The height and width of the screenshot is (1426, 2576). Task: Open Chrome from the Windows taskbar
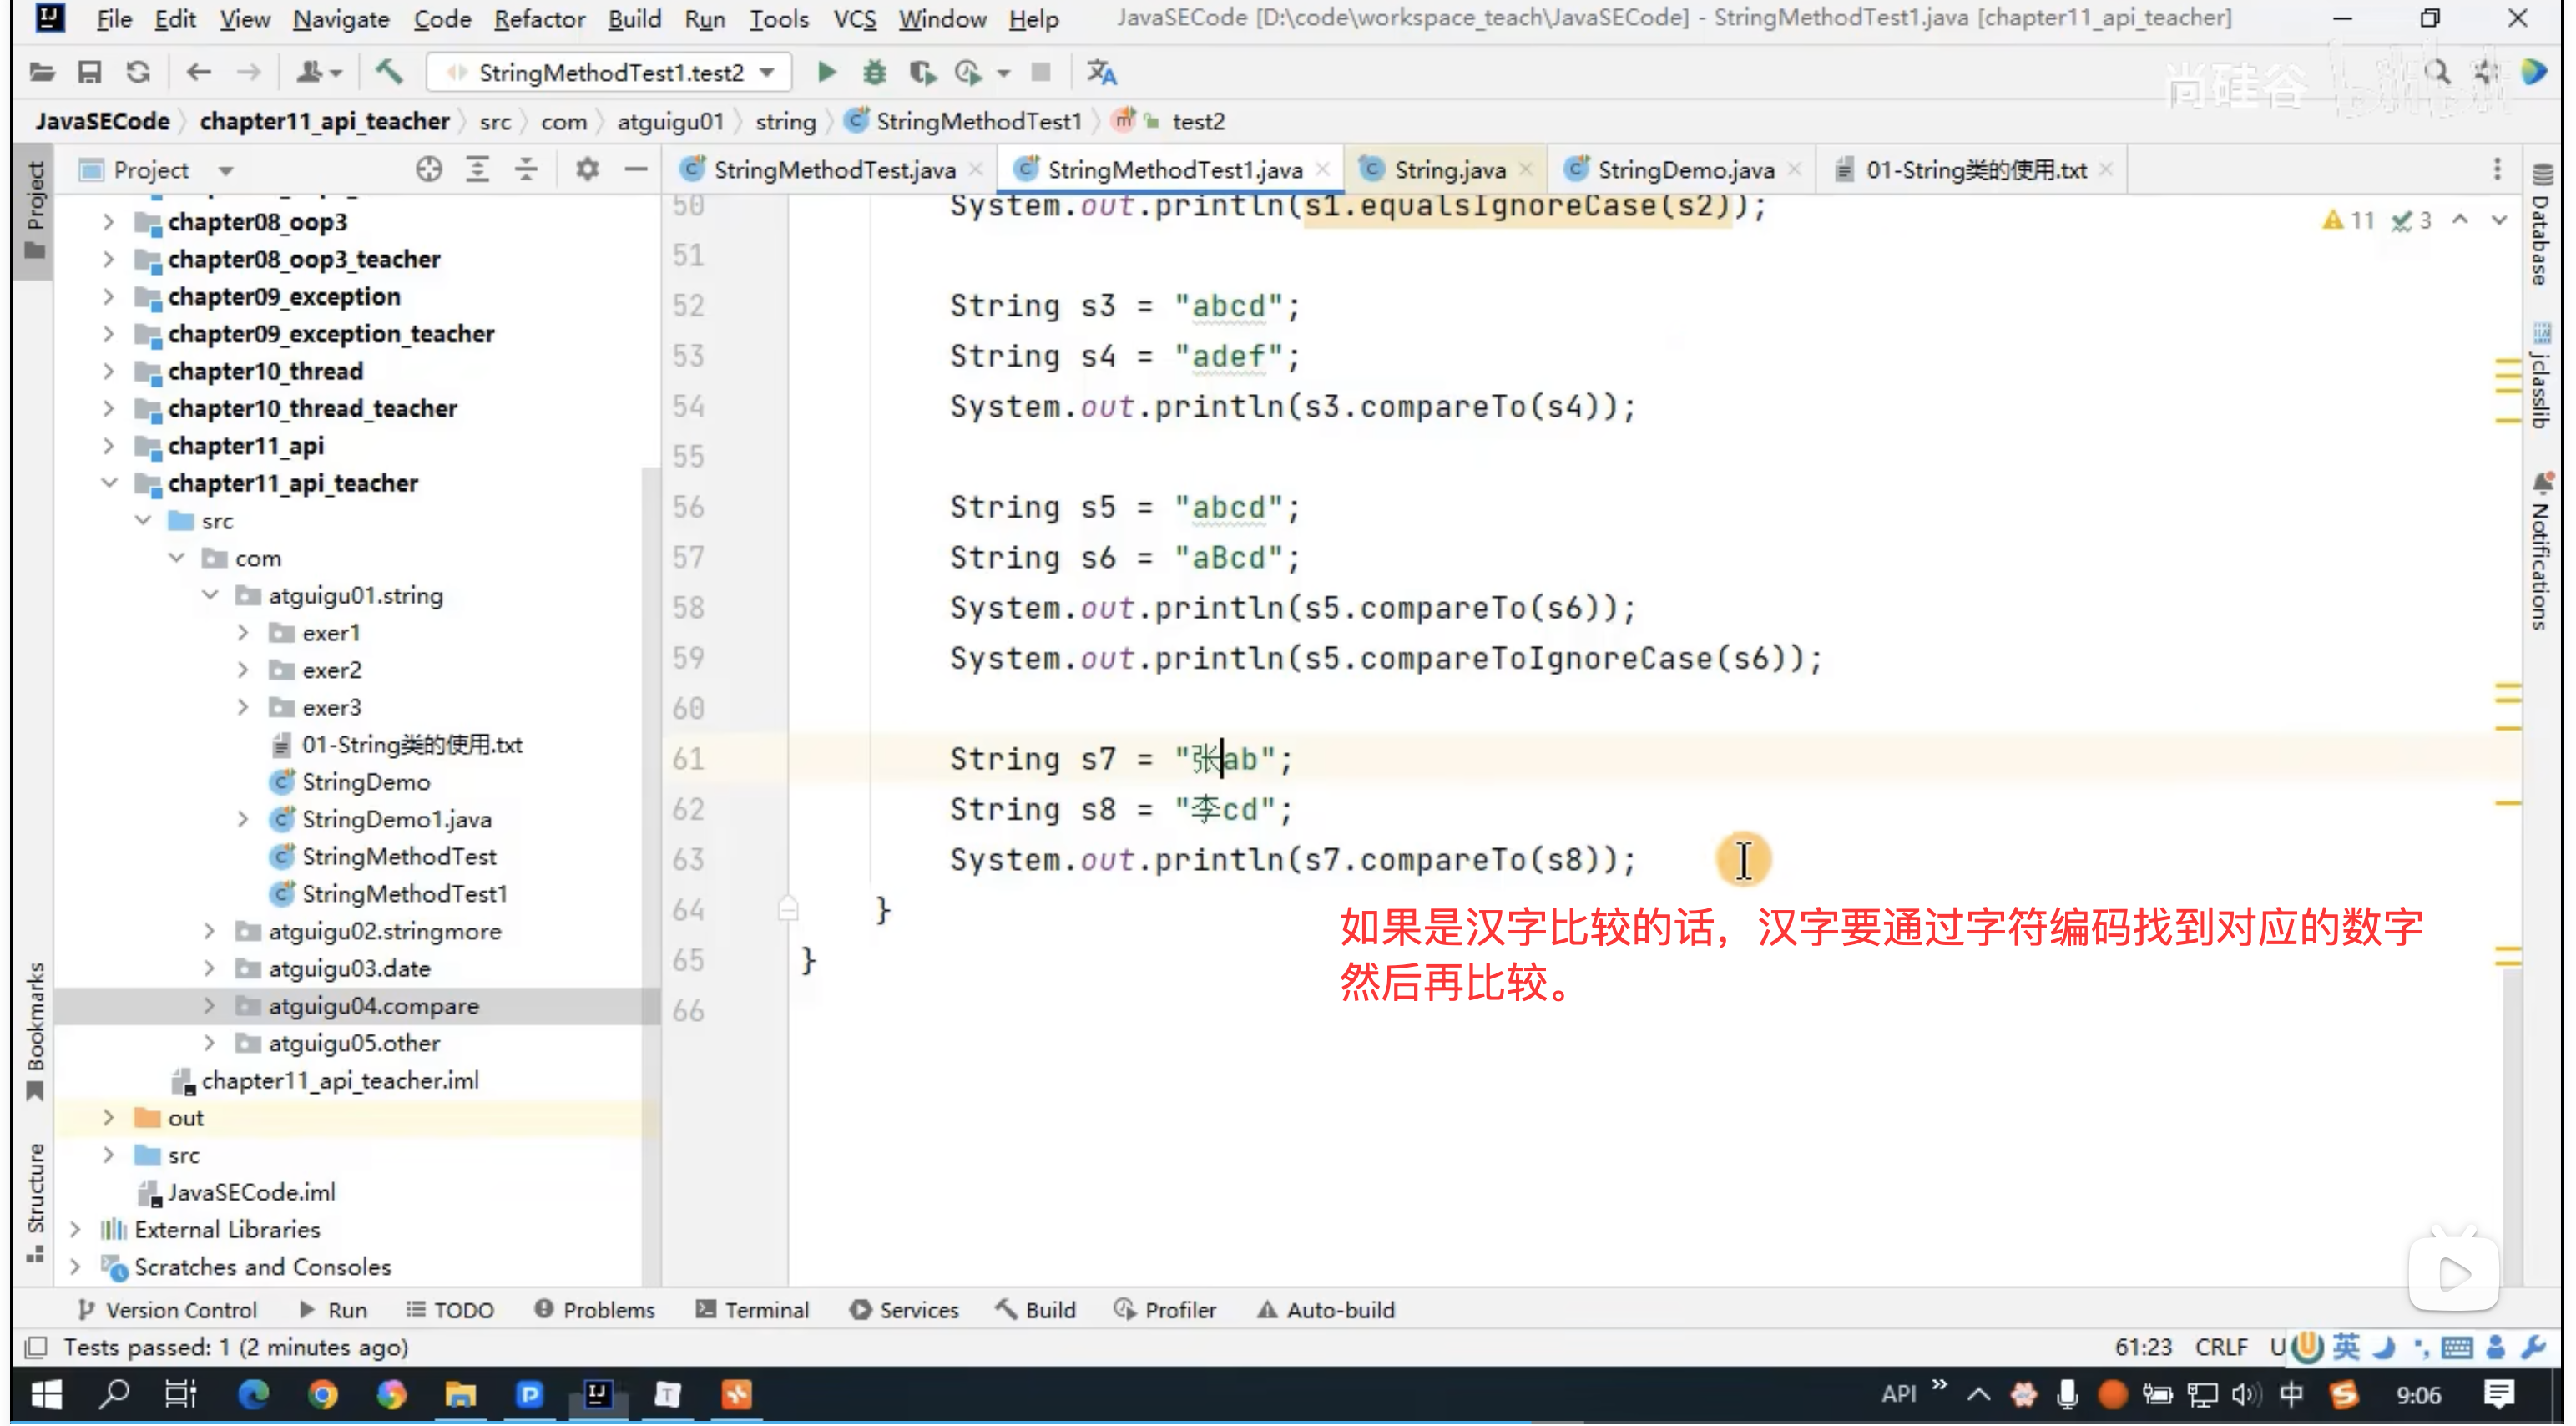point(322,1394)
